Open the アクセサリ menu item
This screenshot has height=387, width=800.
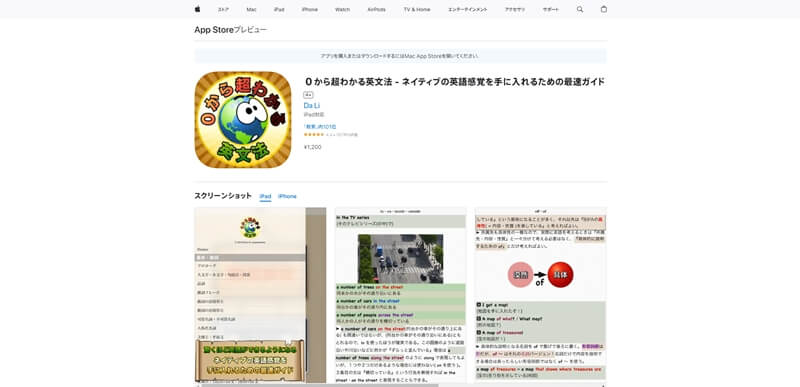(515, 10)
